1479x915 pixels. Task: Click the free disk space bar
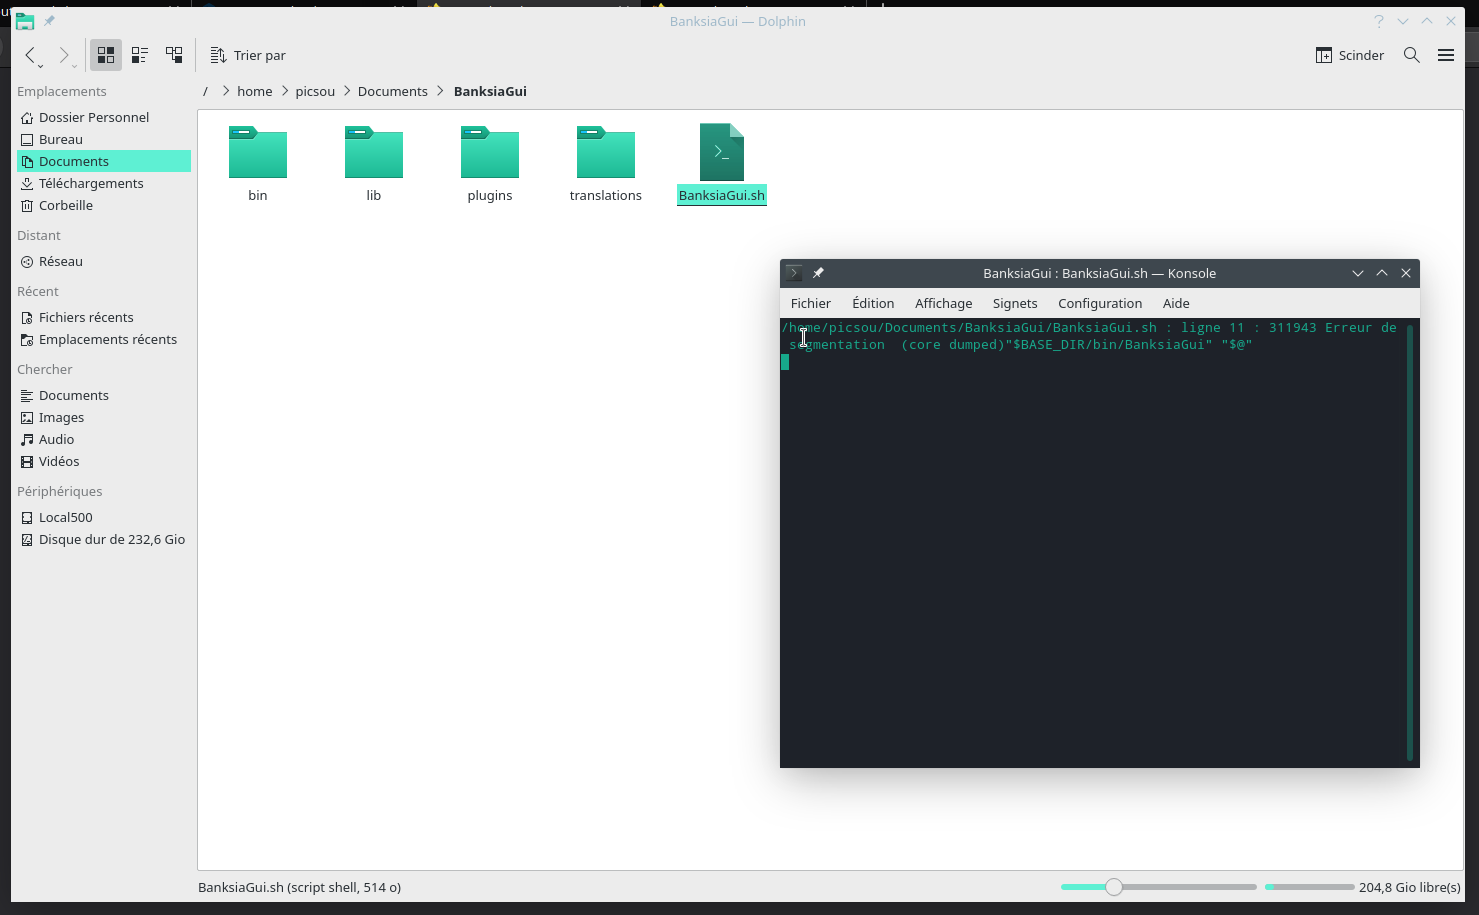coord(1310,887)
